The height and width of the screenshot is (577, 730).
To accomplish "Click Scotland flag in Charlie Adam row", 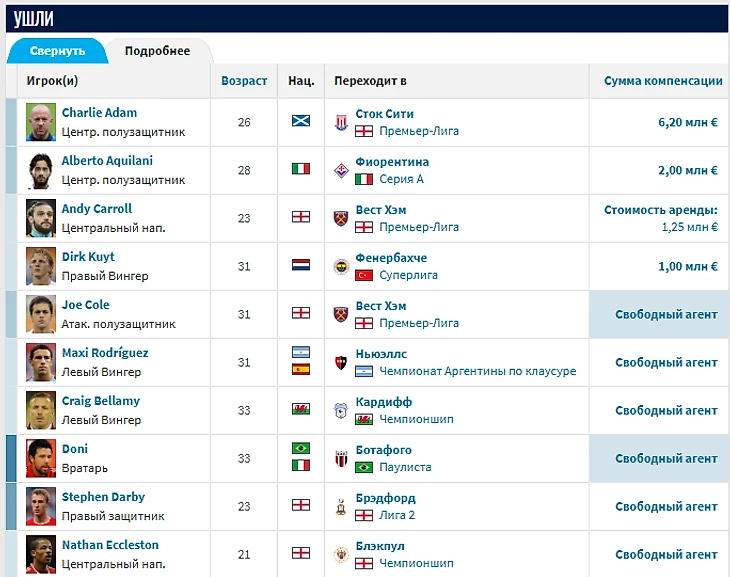I will pyautogui.click(x=300, y=122).
